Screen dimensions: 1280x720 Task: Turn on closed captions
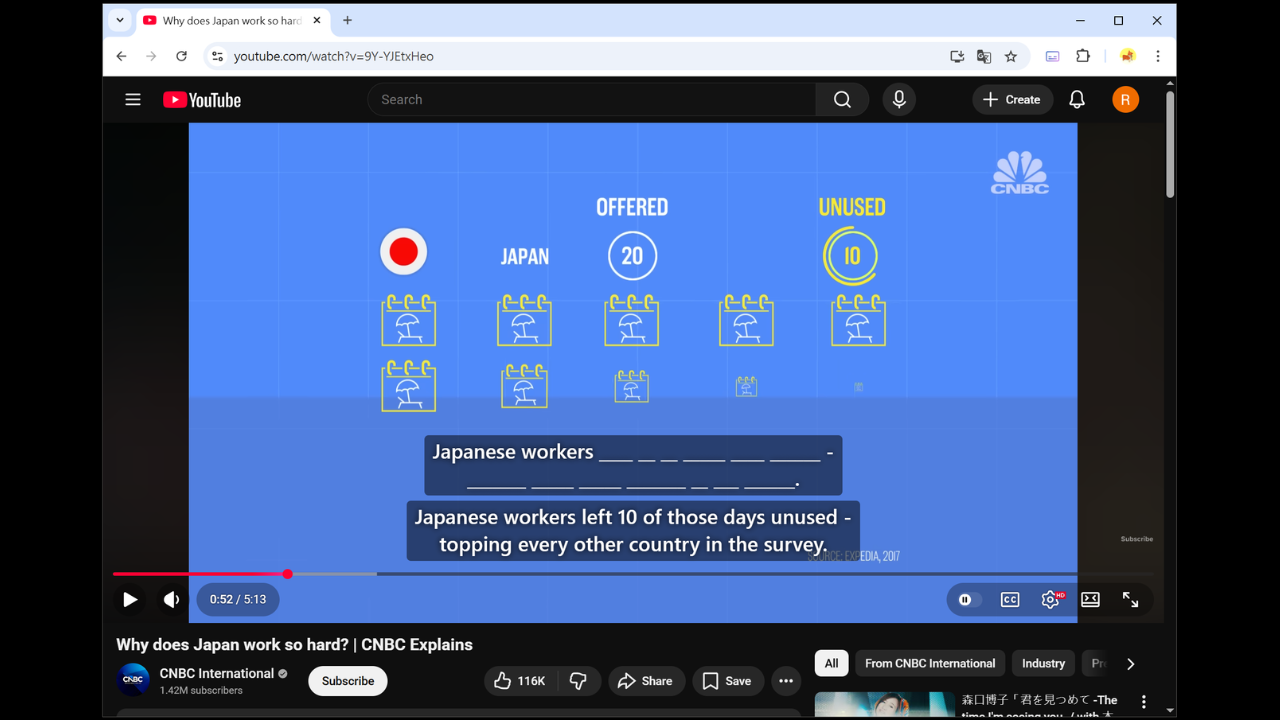(x=1010, y=600)
